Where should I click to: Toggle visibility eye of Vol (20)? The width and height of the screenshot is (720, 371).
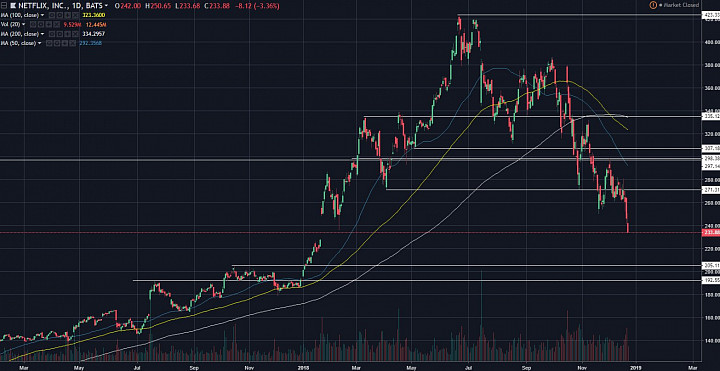tap(33, 24)
